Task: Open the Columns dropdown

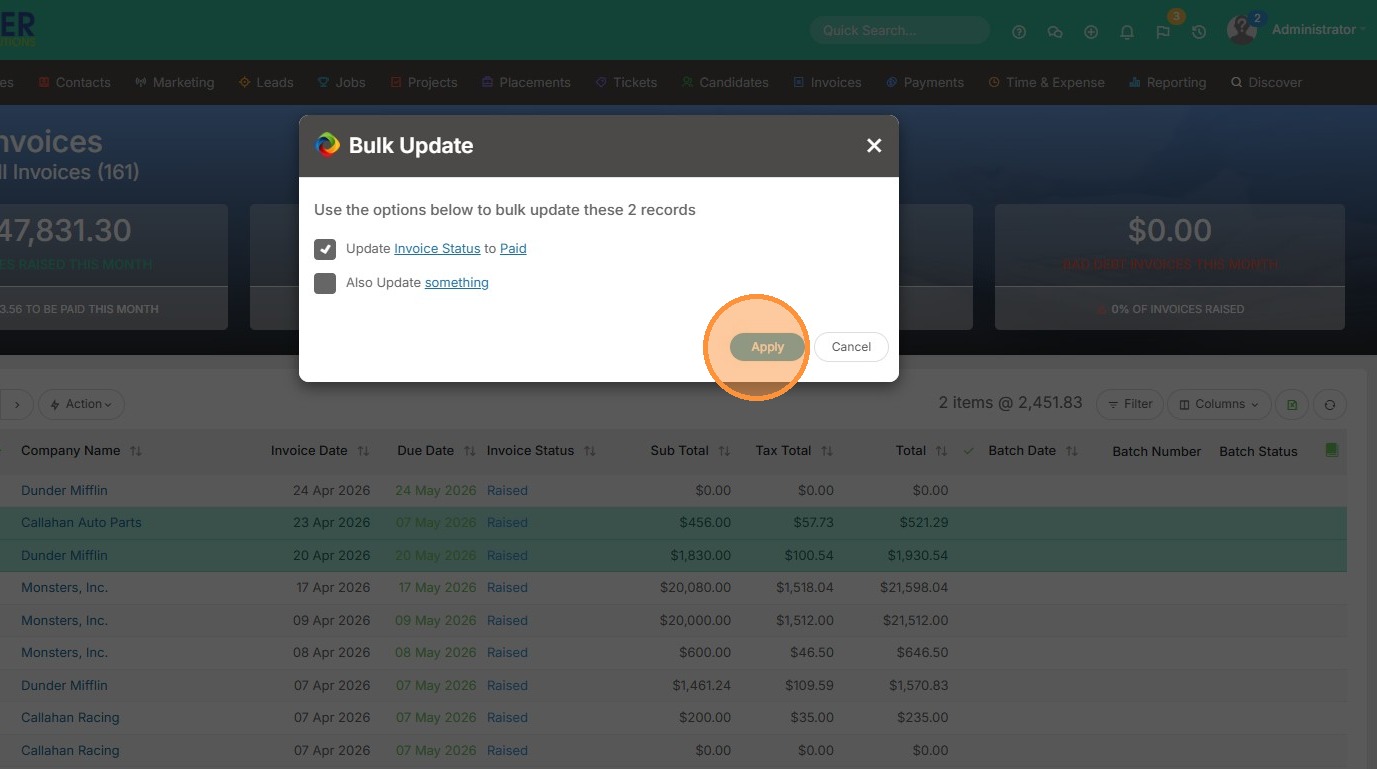Action: (x=1219, y=404)
